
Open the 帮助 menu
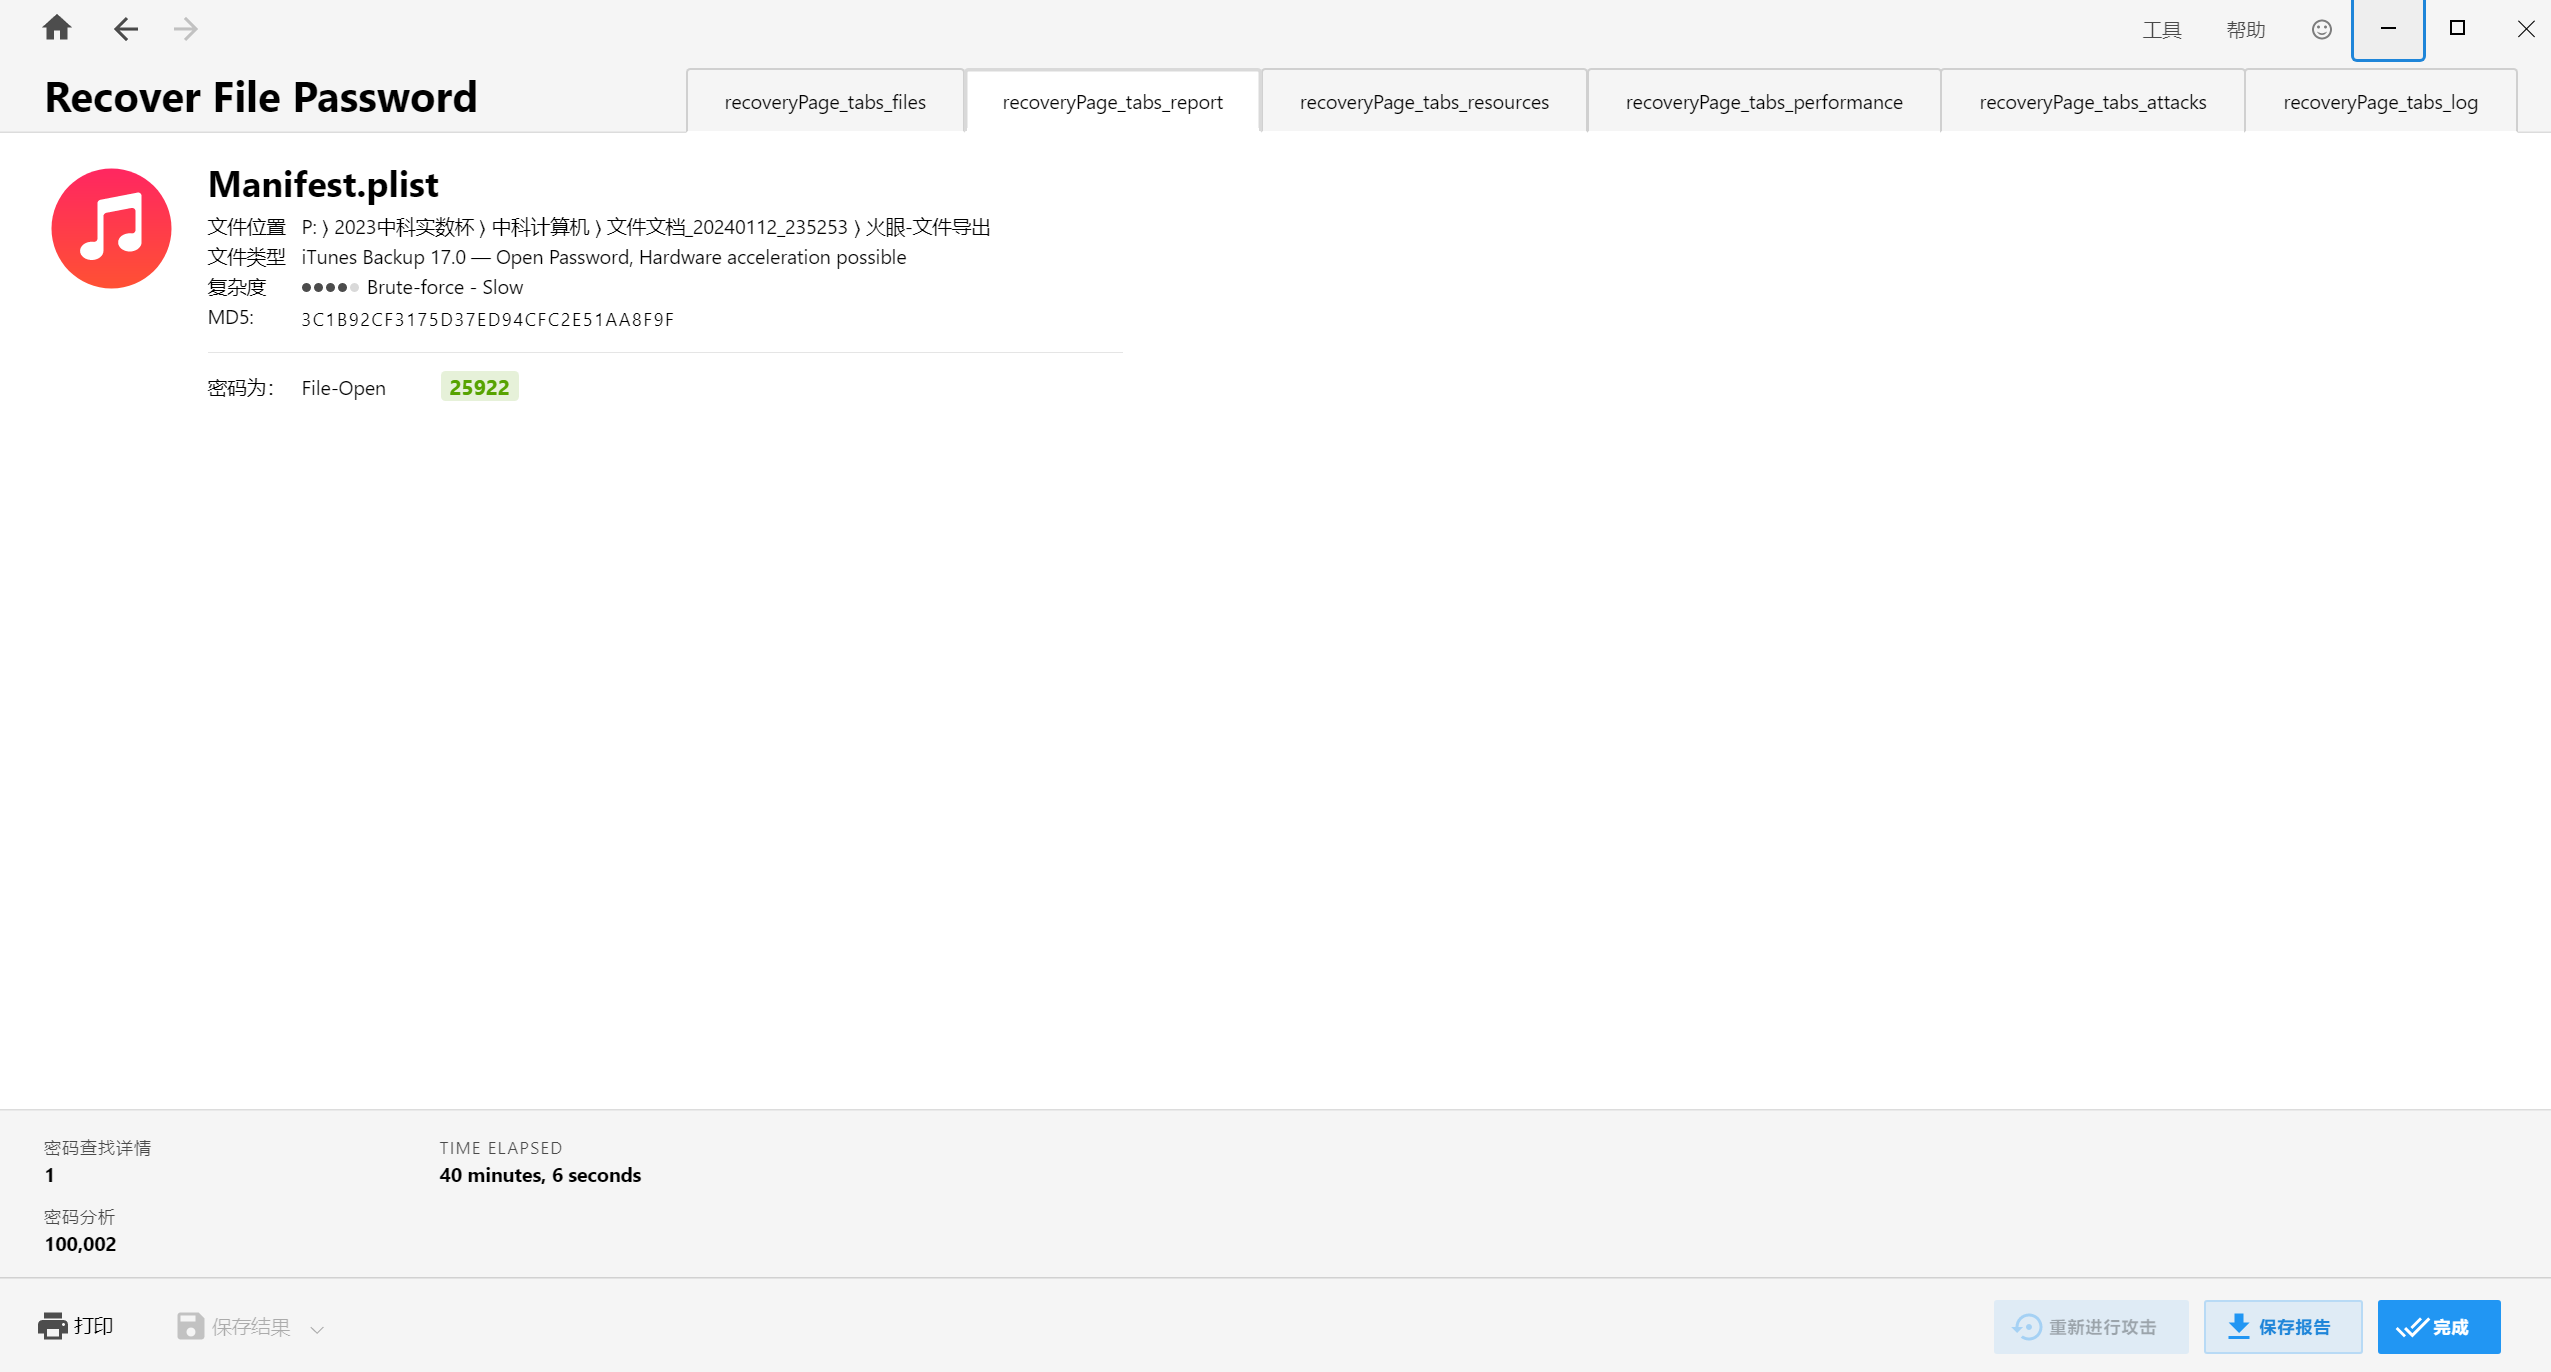2245,30
